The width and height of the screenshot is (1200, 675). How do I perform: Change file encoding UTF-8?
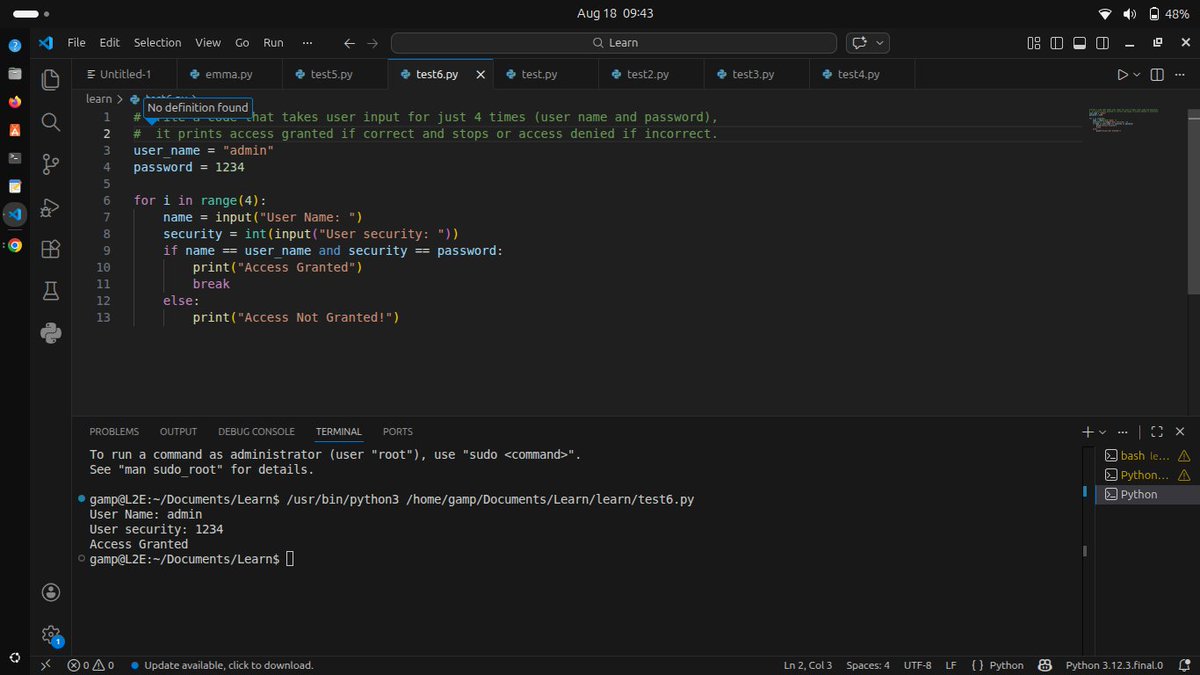coord(917,665)
